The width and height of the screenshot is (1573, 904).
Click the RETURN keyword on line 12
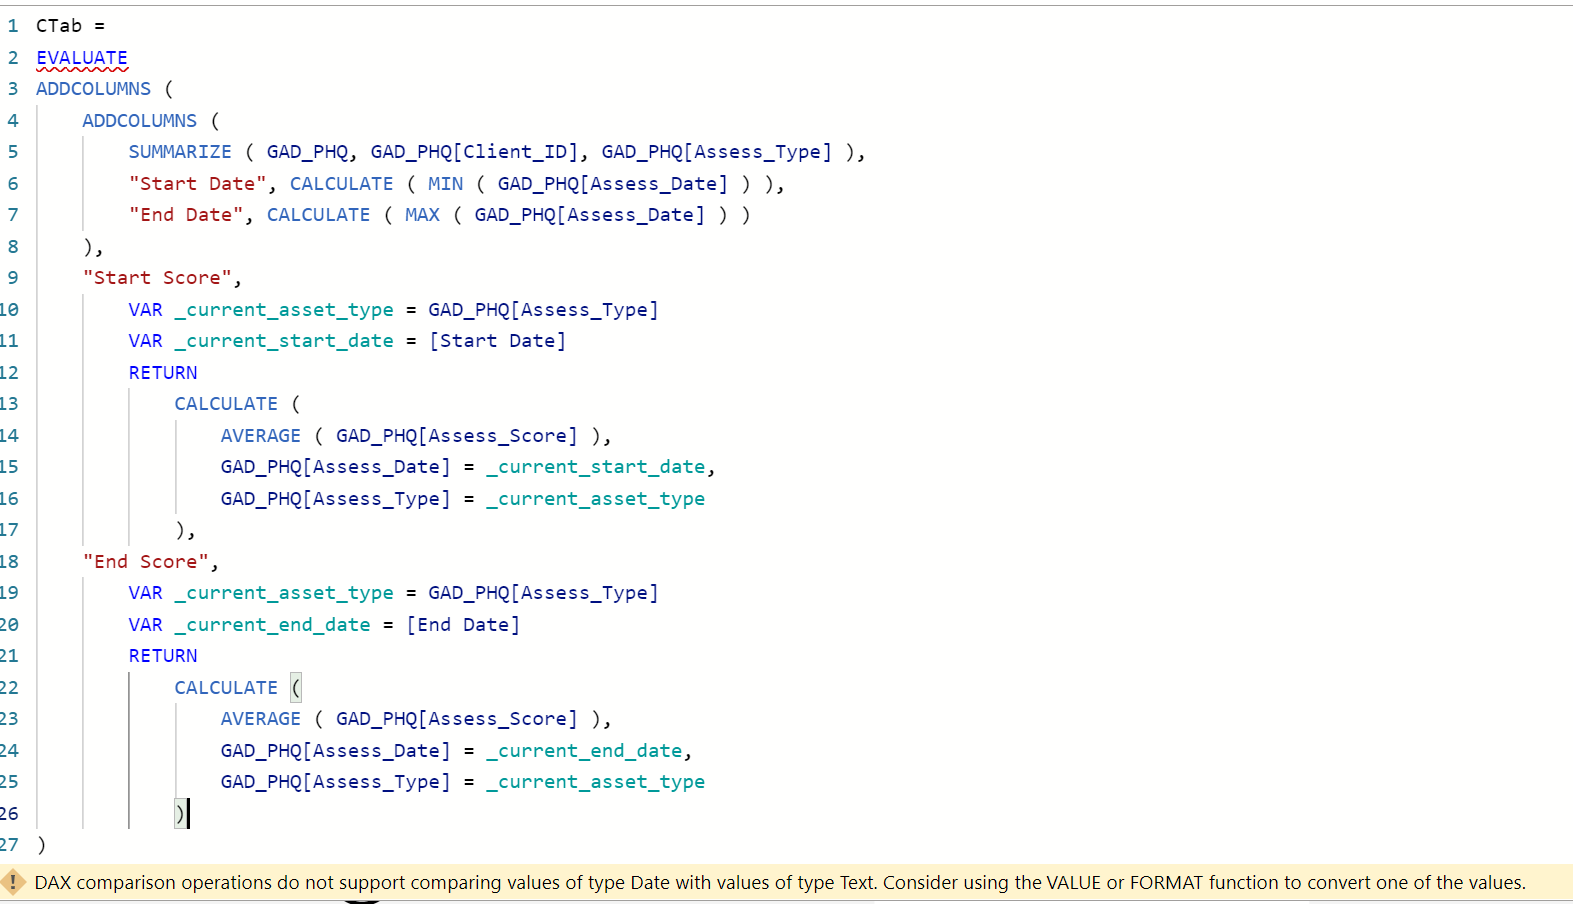163,373
